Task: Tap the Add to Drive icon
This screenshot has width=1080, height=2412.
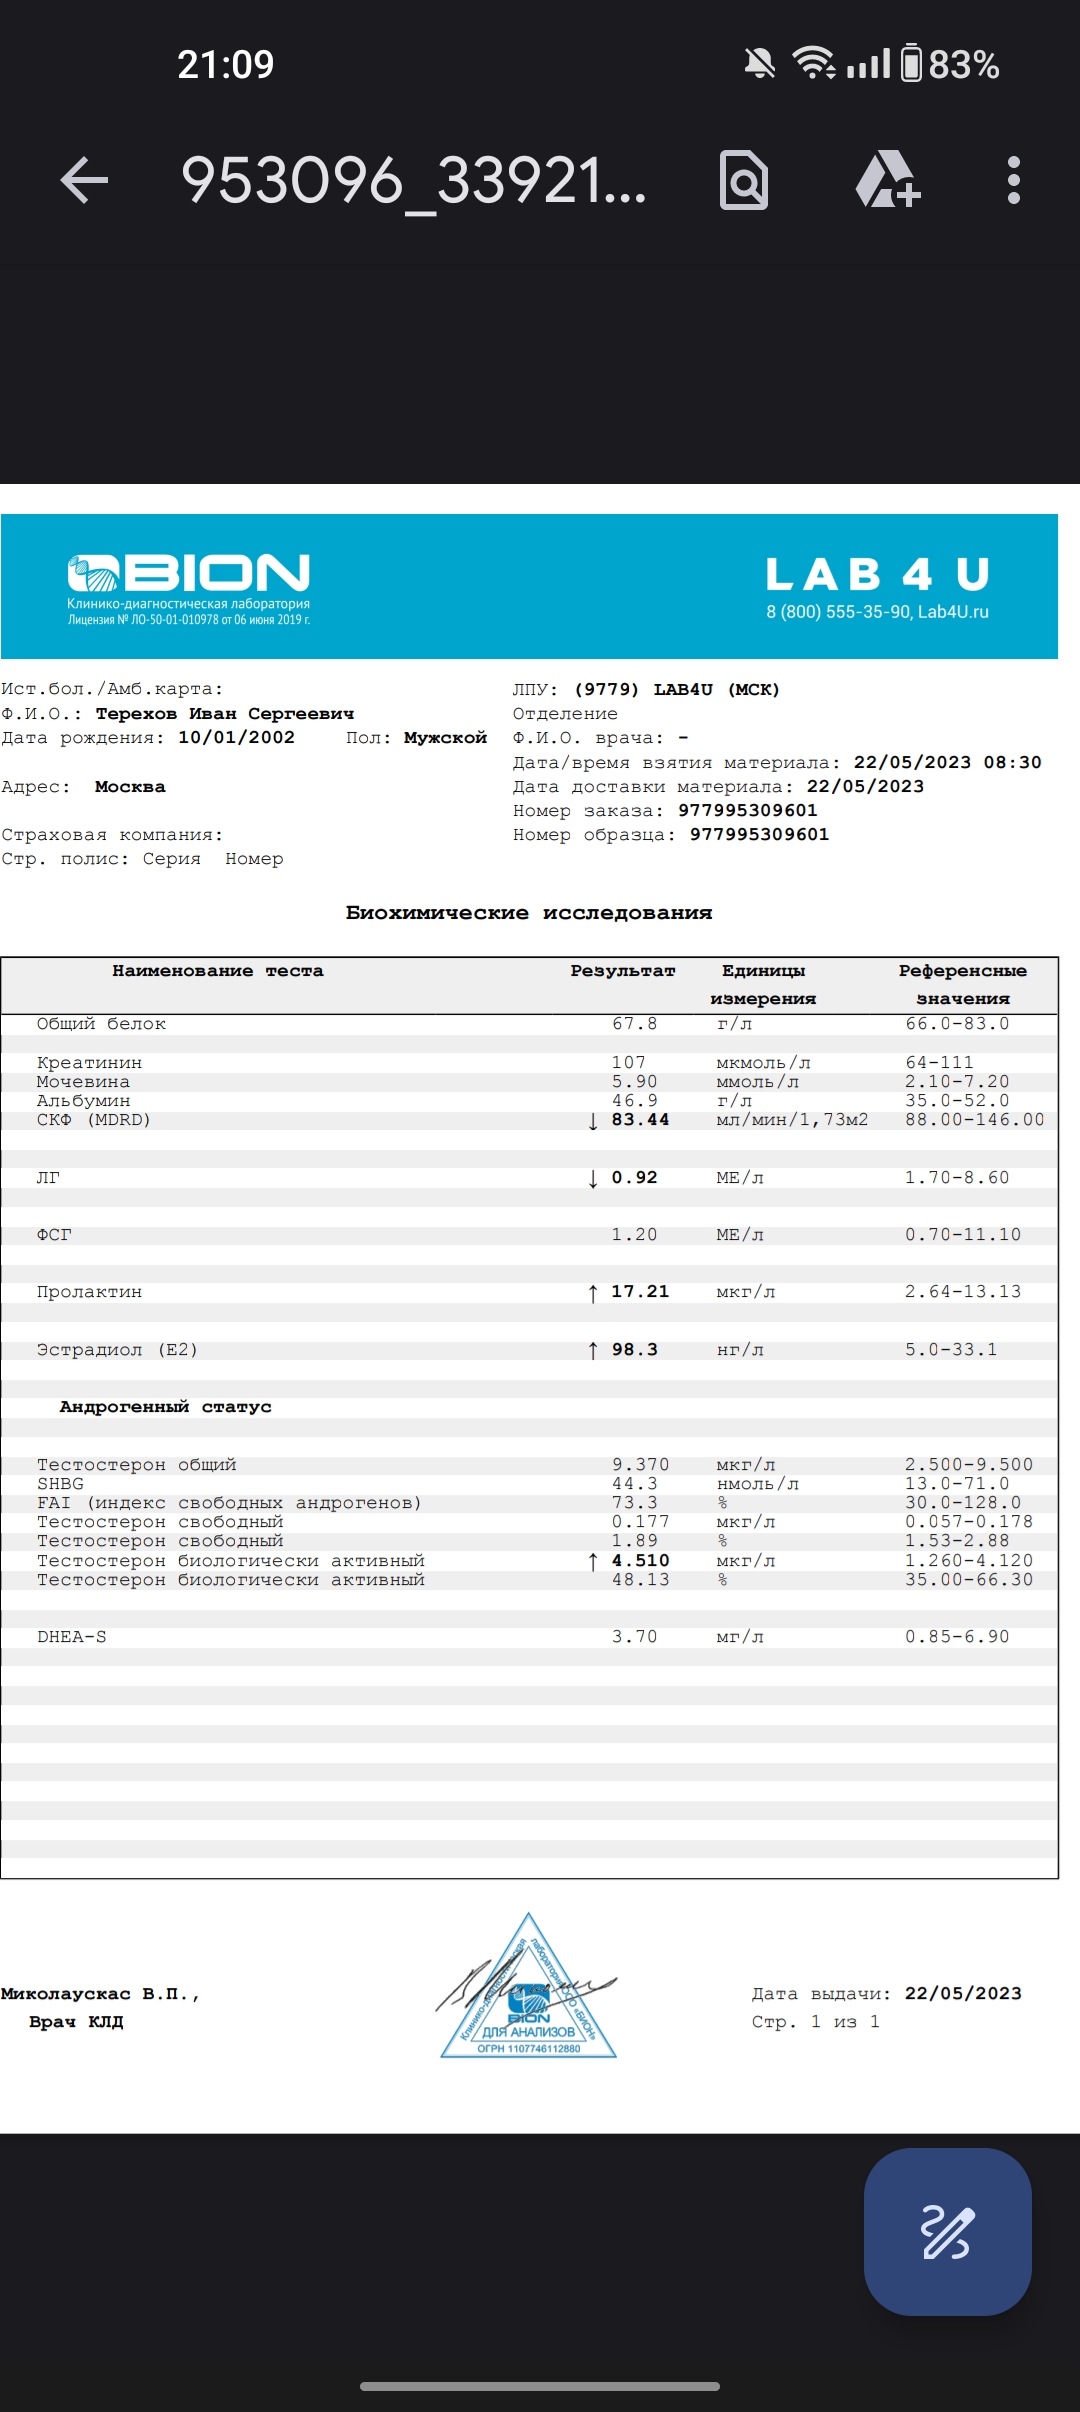Action: tap(887, 181)
